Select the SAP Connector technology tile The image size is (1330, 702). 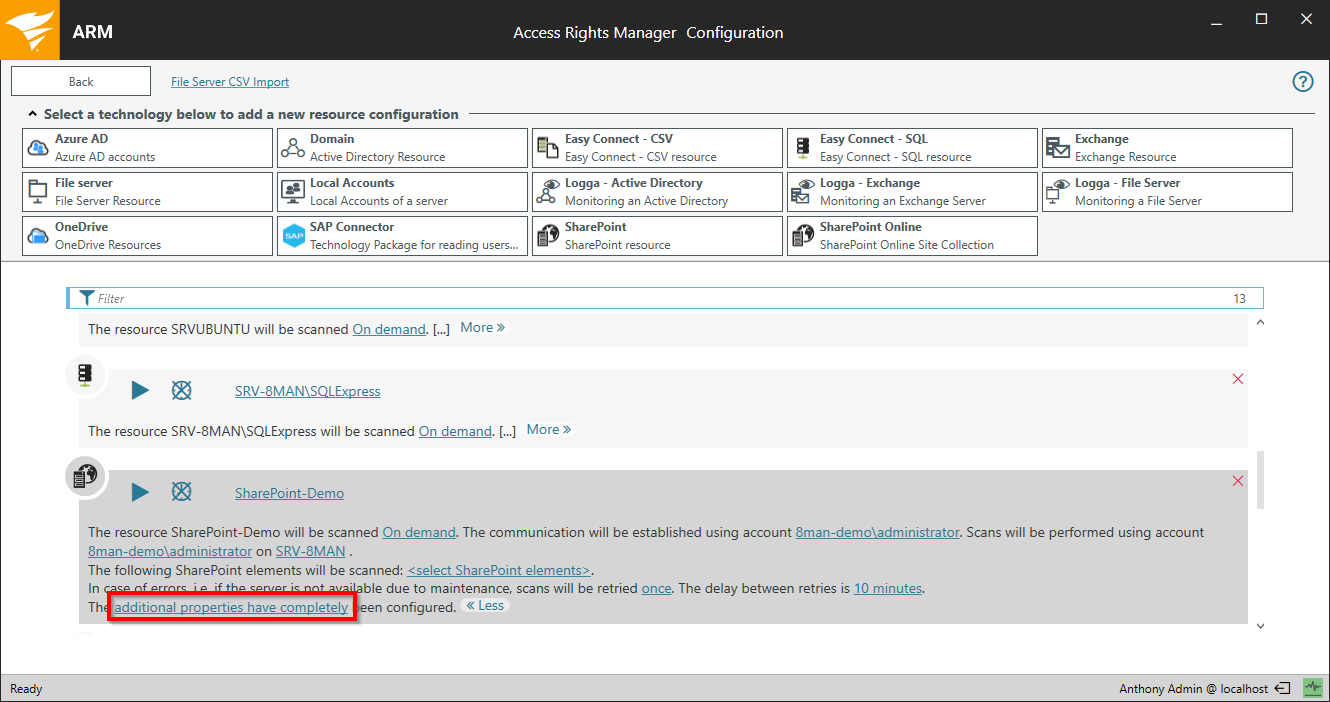[402, 236]
